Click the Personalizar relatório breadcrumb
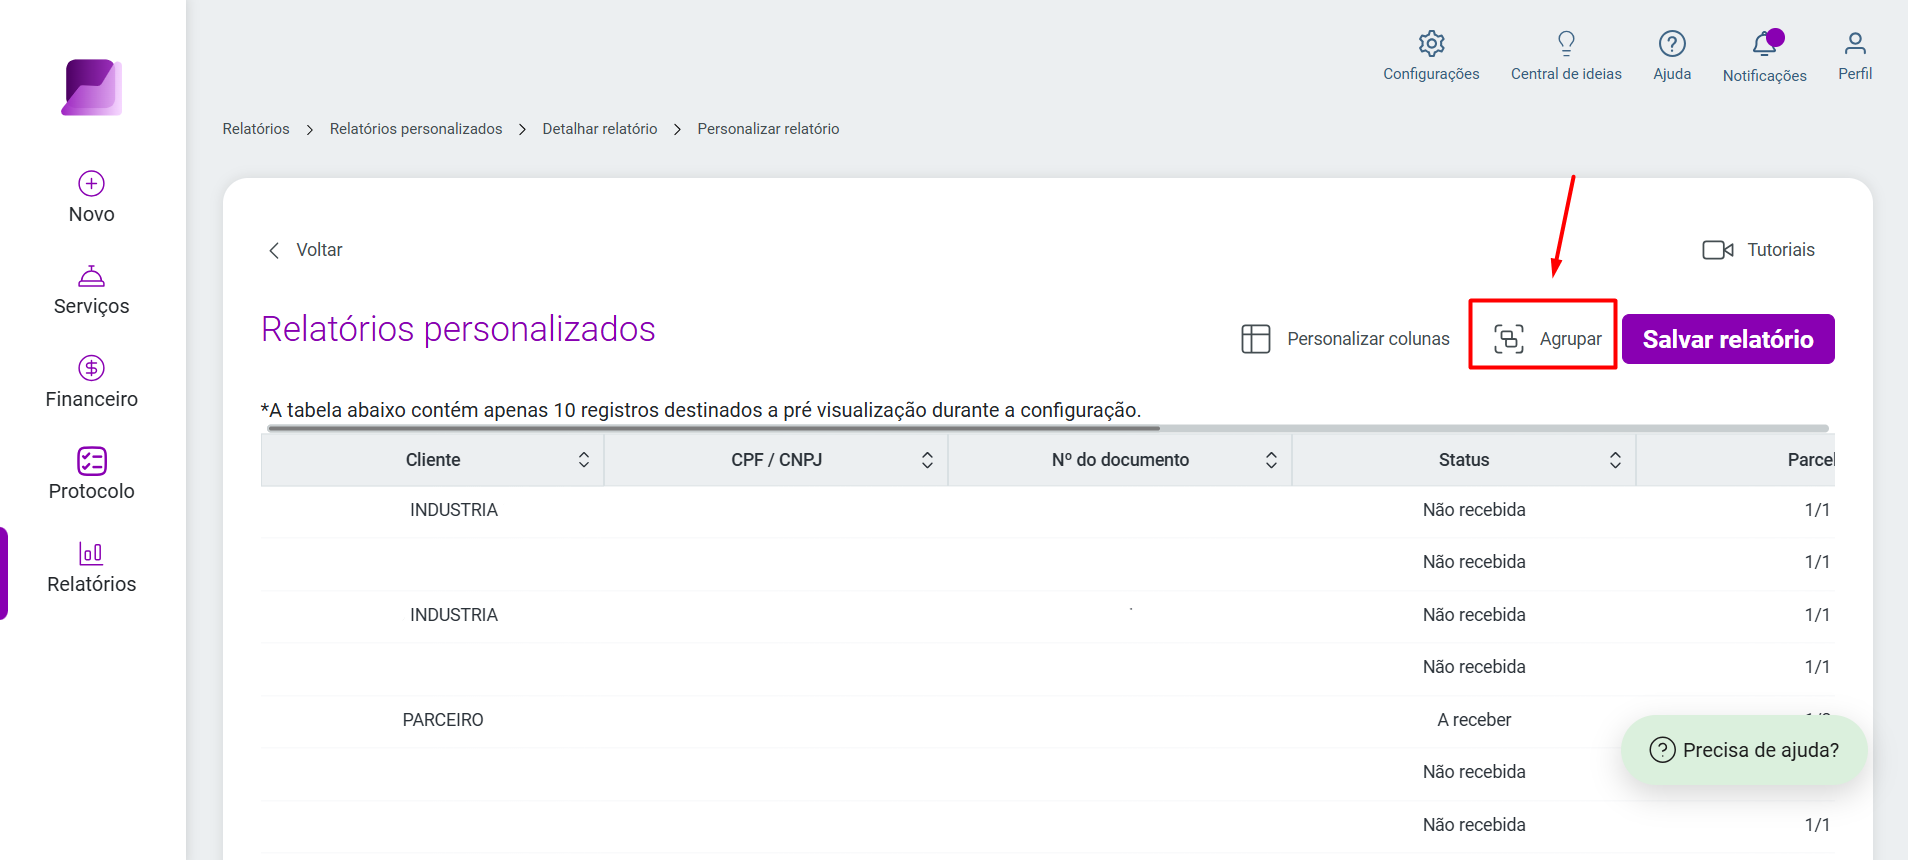 point(768,129)
